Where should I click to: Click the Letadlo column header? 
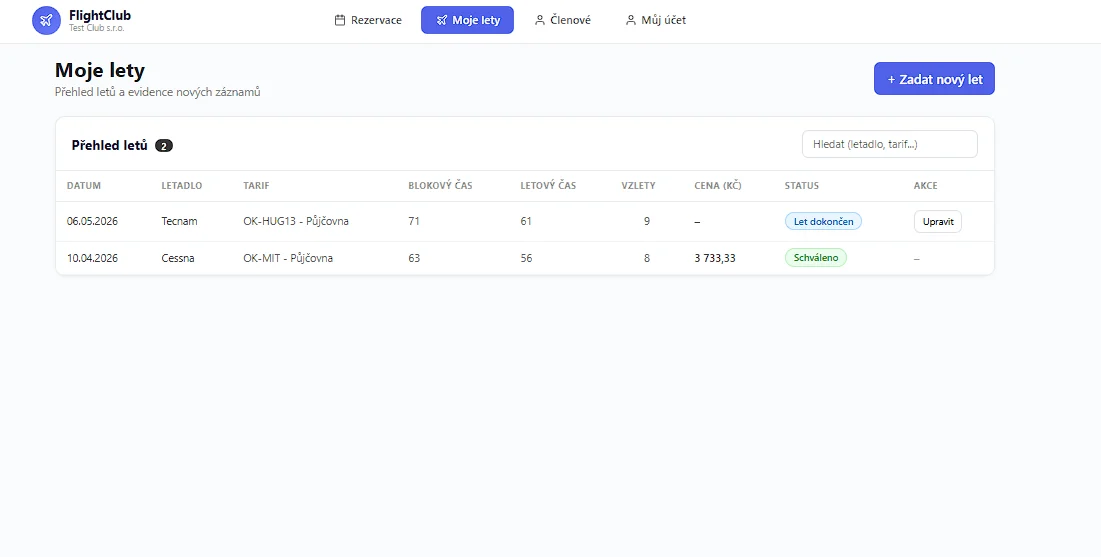click(182, 186)
